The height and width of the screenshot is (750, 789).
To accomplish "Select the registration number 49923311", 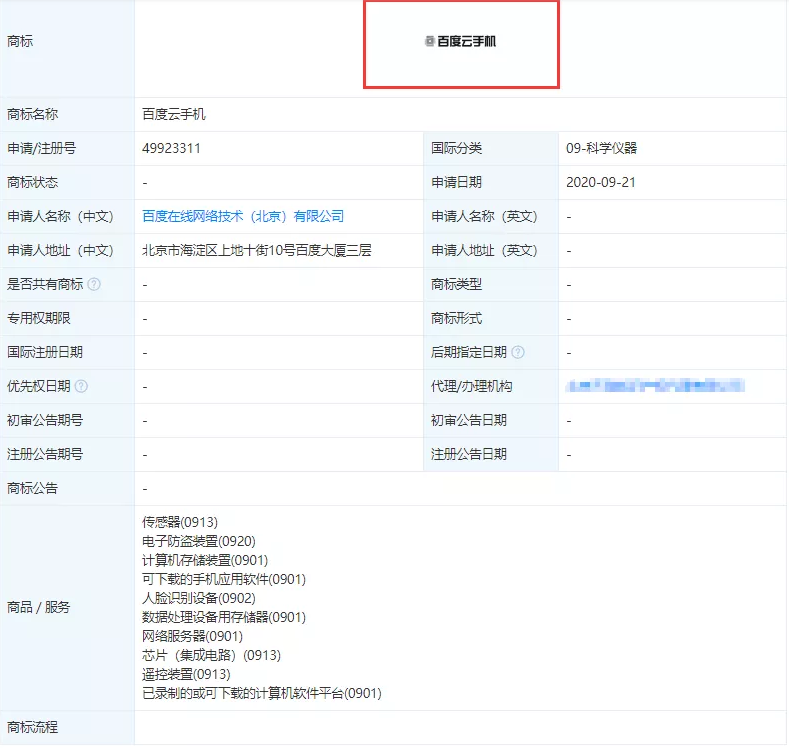I will click(171, 148).
